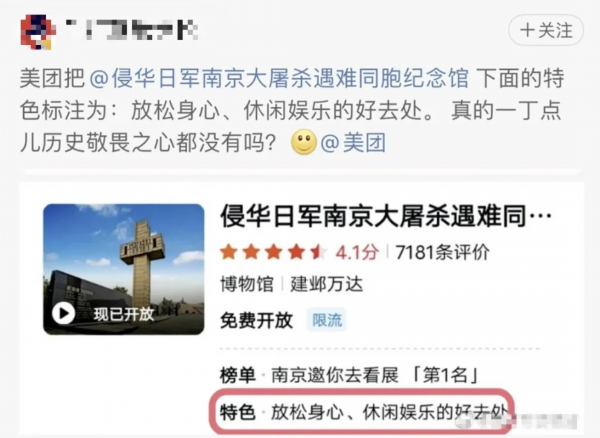Open 榜单 南京邀你去看展 ranking
The image size is (600, 438).
pyautogui.click(x=349, y=376)
